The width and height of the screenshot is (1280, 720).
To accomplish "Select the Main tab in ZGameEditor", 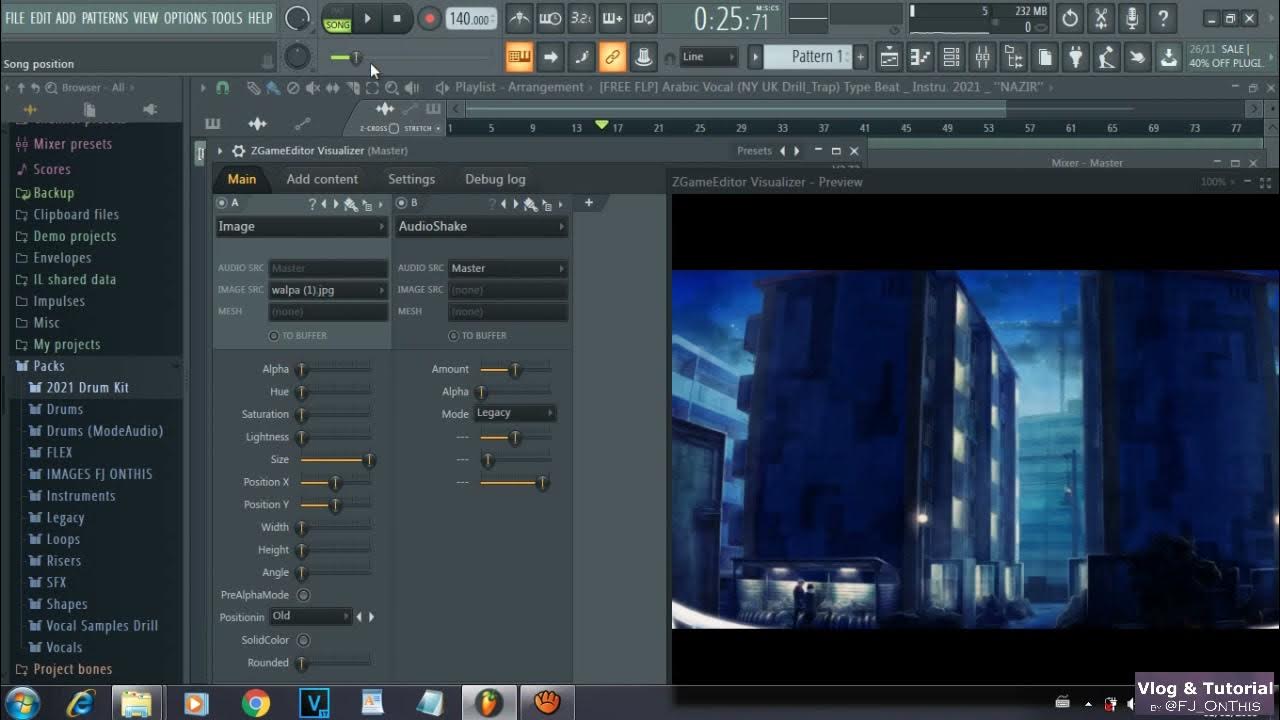I will (x=242, y=179).
